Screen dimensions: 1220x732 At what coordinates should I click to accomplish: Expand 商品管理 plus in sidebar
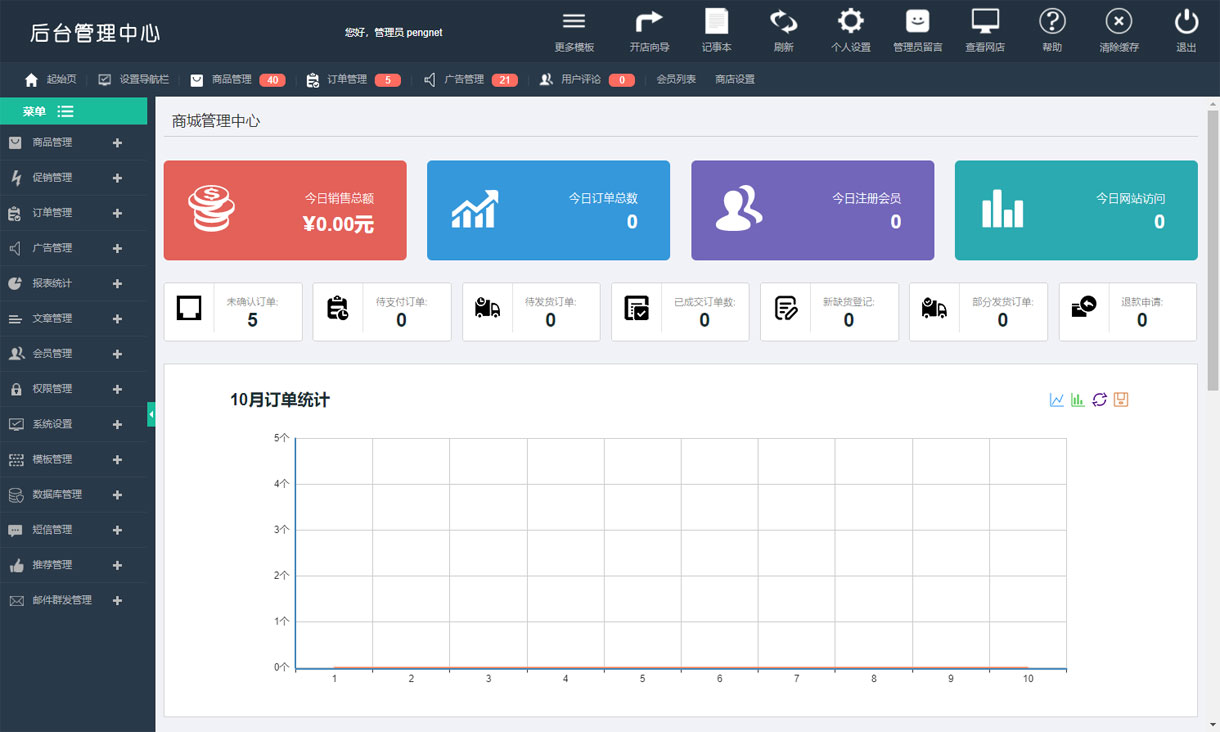tap(117, 143)
